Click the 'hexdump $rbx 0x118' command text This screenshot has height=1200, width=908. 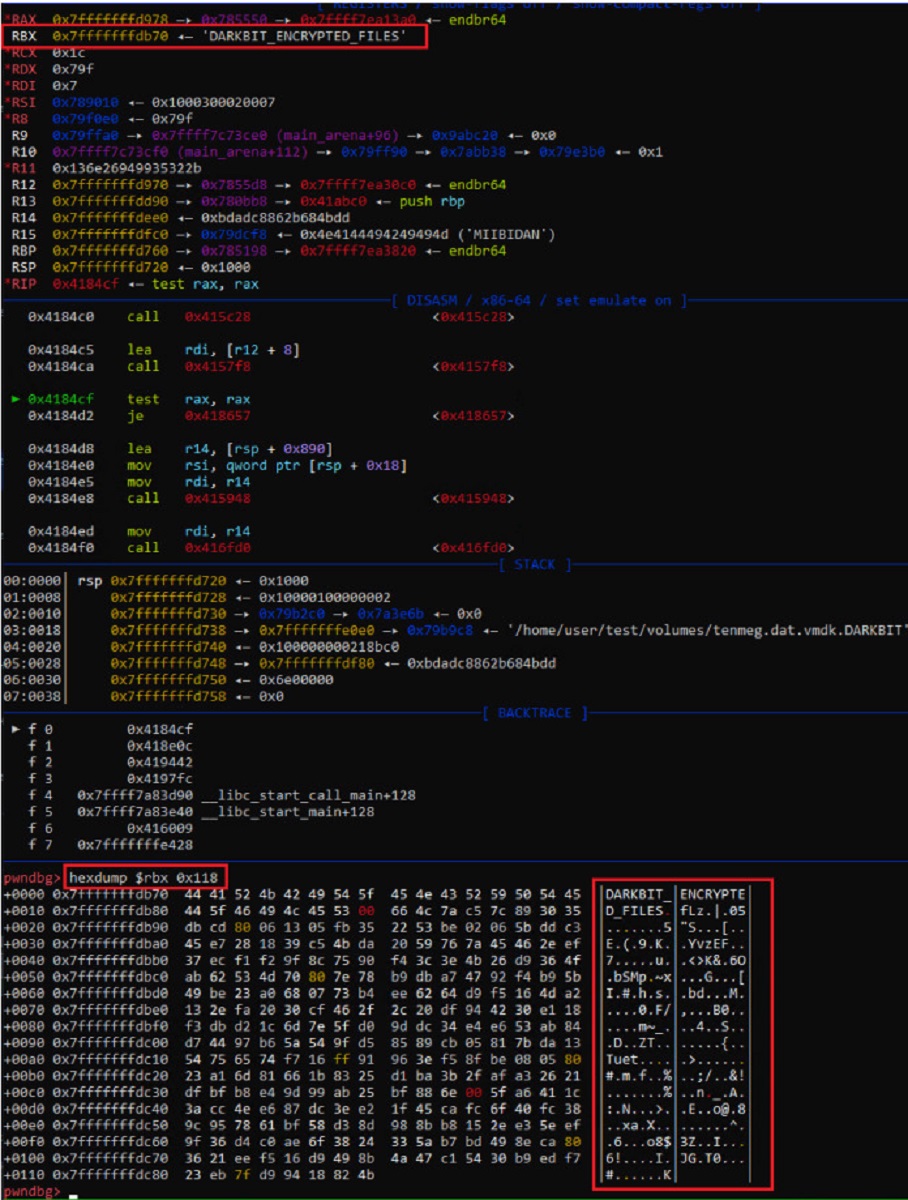(x=147, y=877)
